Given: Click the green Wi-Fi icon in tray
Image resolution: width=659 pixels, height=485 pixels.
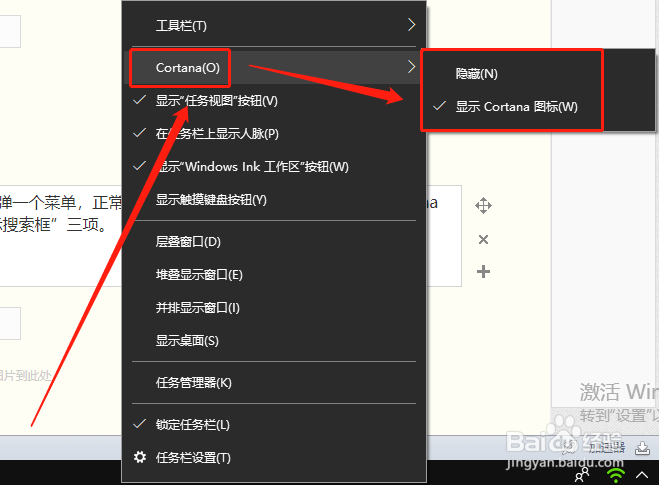Looking at the screenshot, I should [x=616, y=475].
